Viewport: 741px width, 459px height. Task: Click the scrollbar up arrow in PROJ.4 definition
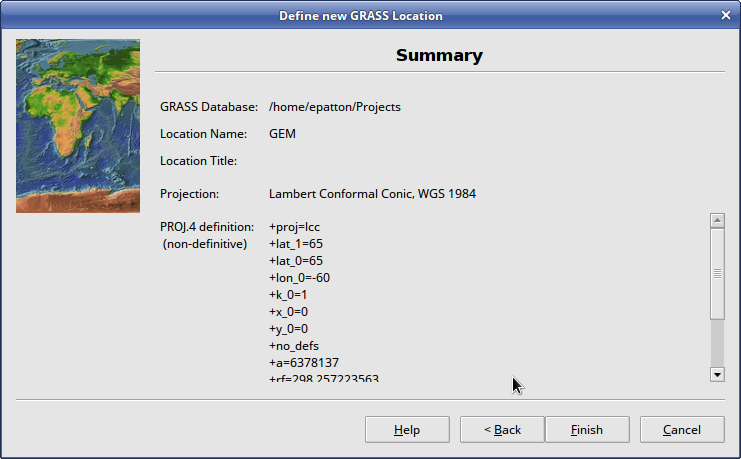pyautogui.click(x=717, y=220)
